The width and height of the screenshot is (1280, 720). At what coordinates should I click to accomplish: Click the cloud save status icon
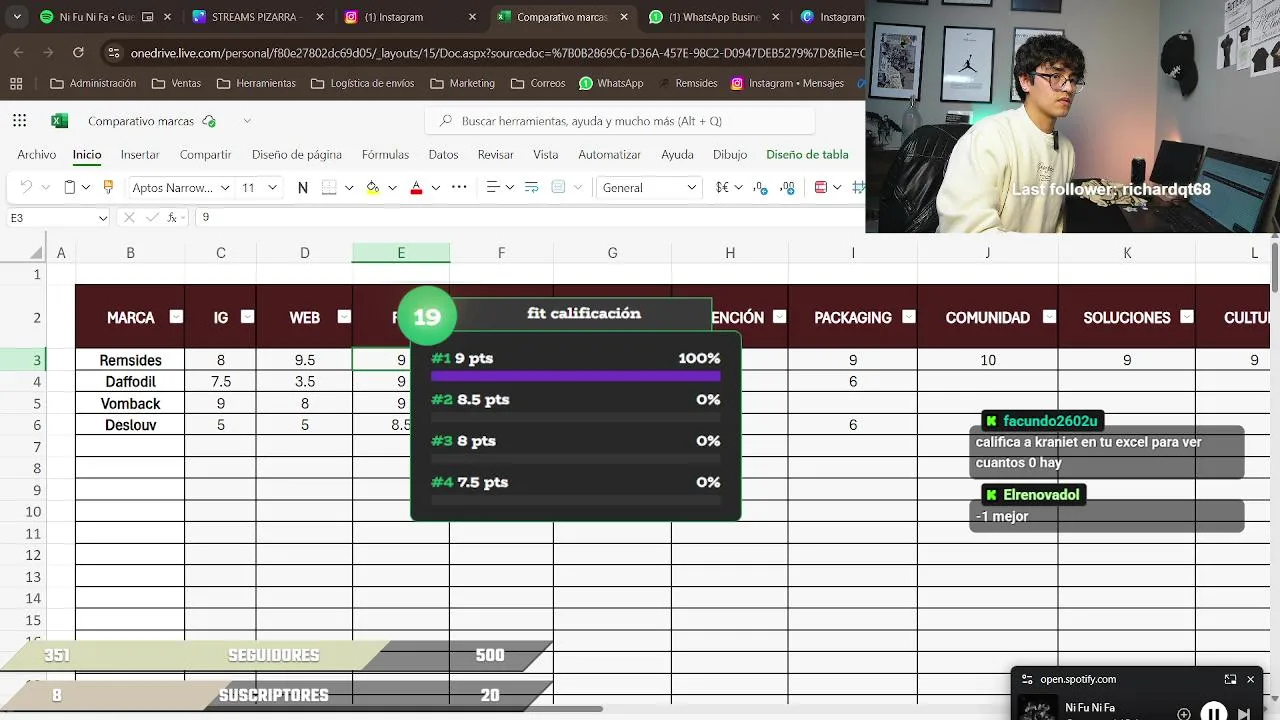[x=209, y=121]
